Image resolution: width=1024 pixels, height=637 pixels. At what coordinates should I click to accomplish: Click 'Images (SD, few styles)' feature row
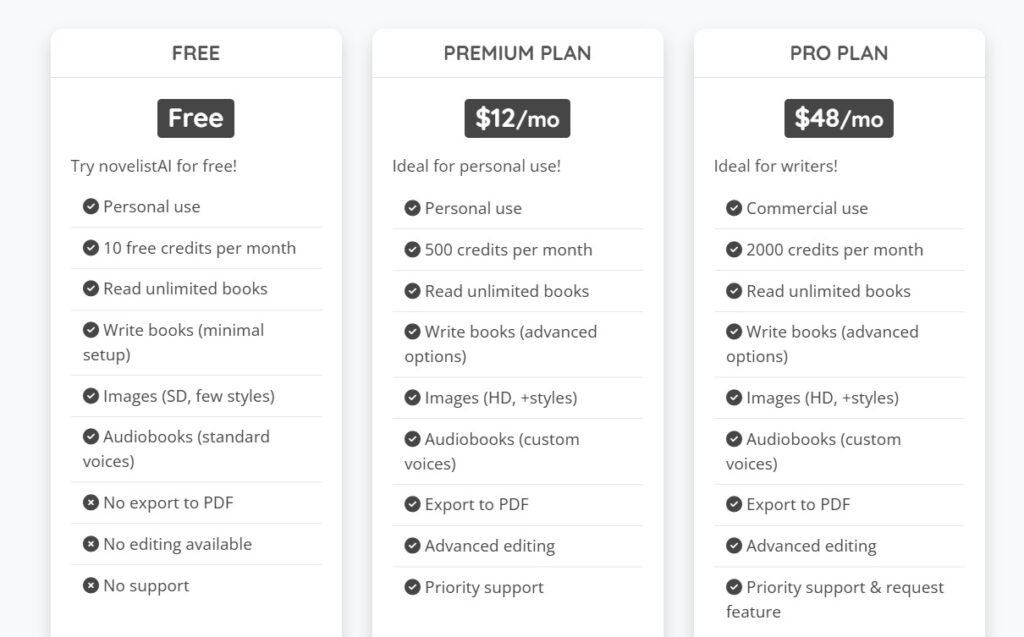tap(188, 396)
